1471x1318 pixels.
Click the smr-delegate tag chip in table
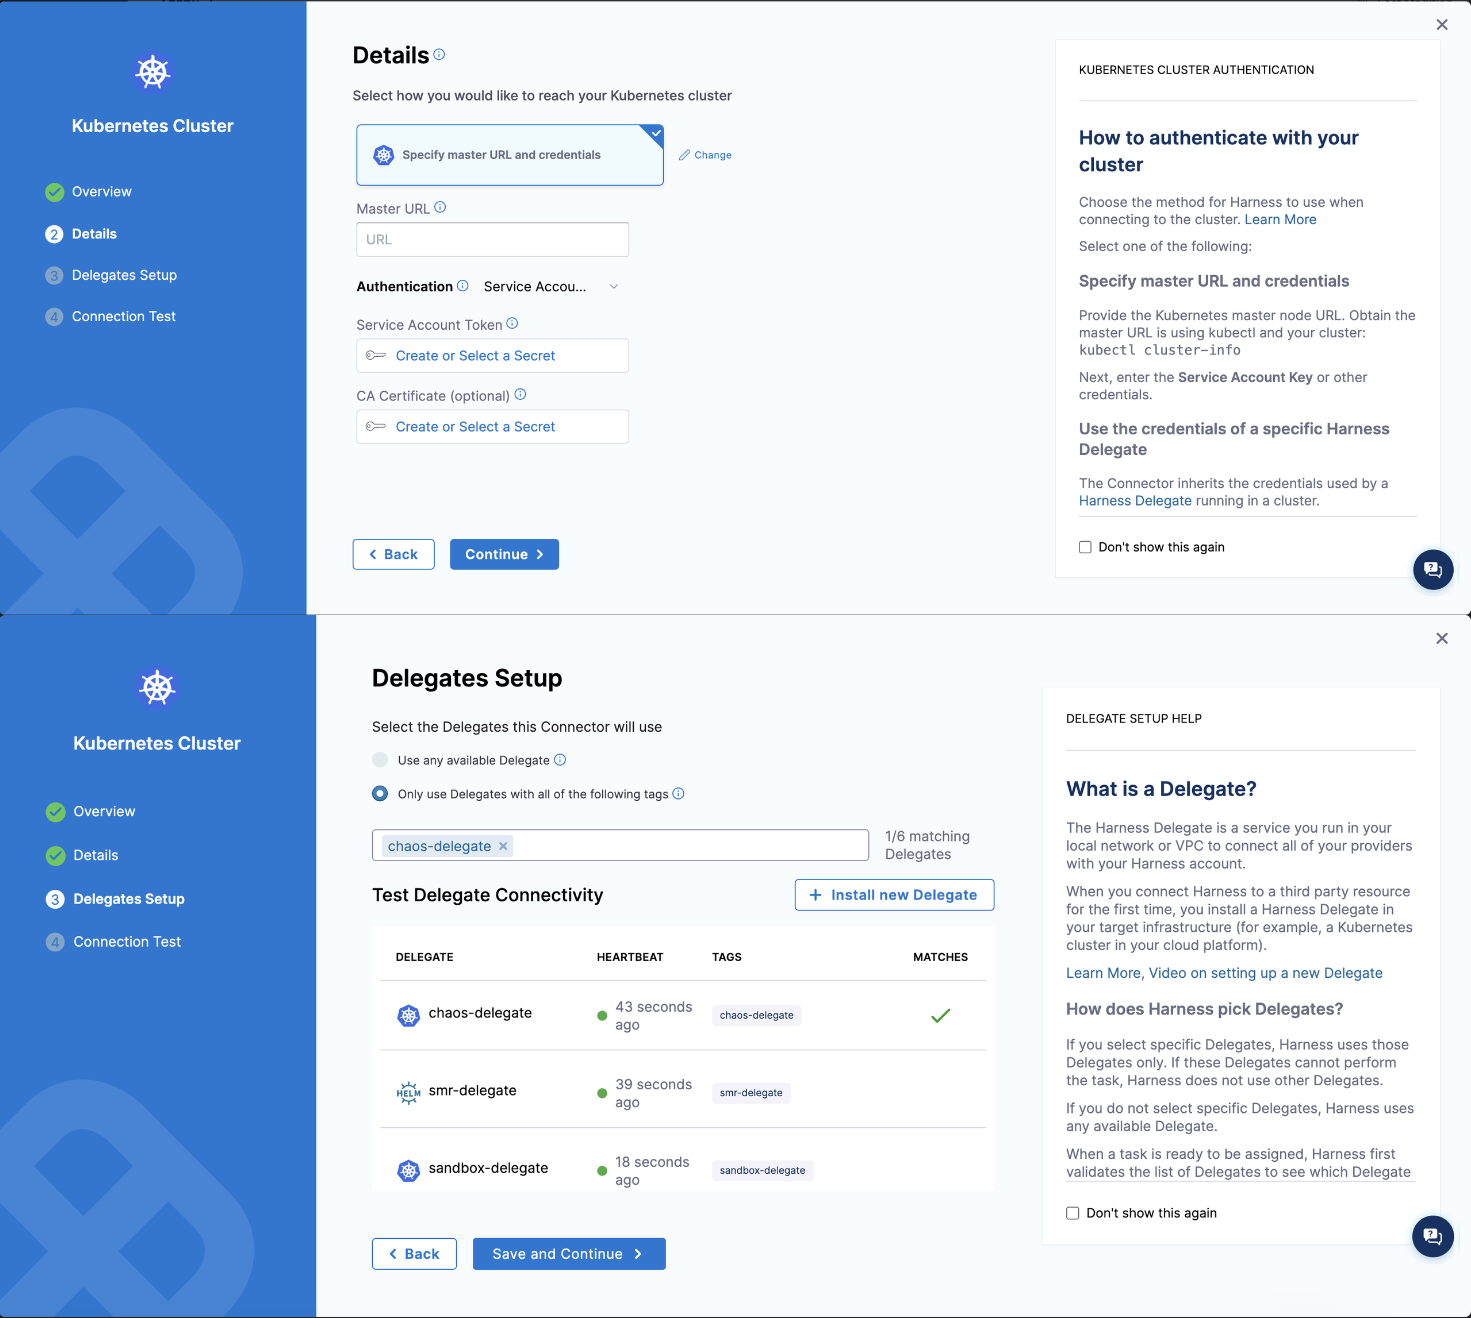click(x=751, y=1093)
